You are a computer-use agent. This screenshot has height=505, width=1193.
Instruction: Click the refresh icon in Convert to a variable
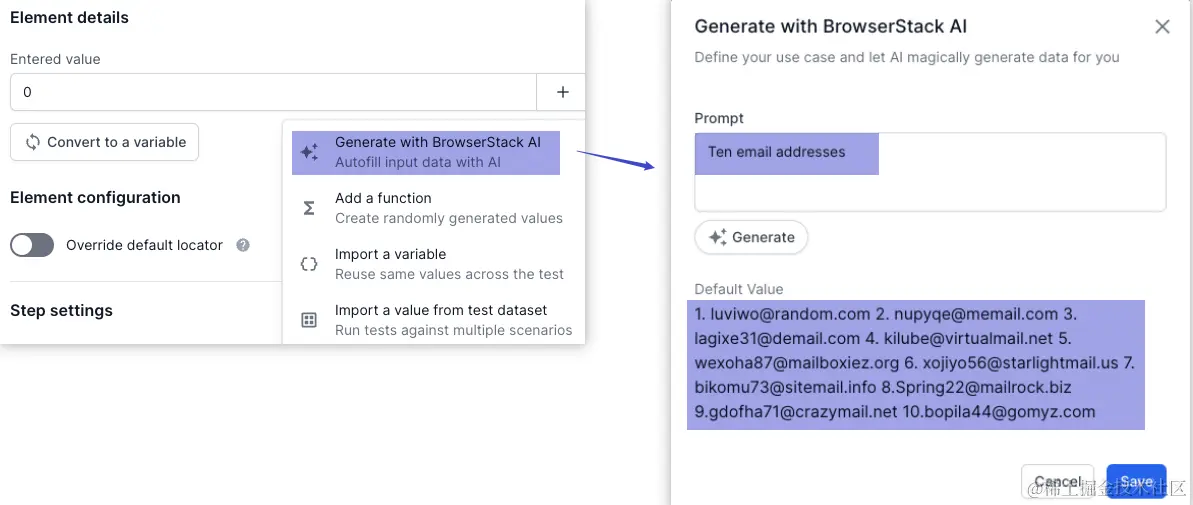(33, 142)
